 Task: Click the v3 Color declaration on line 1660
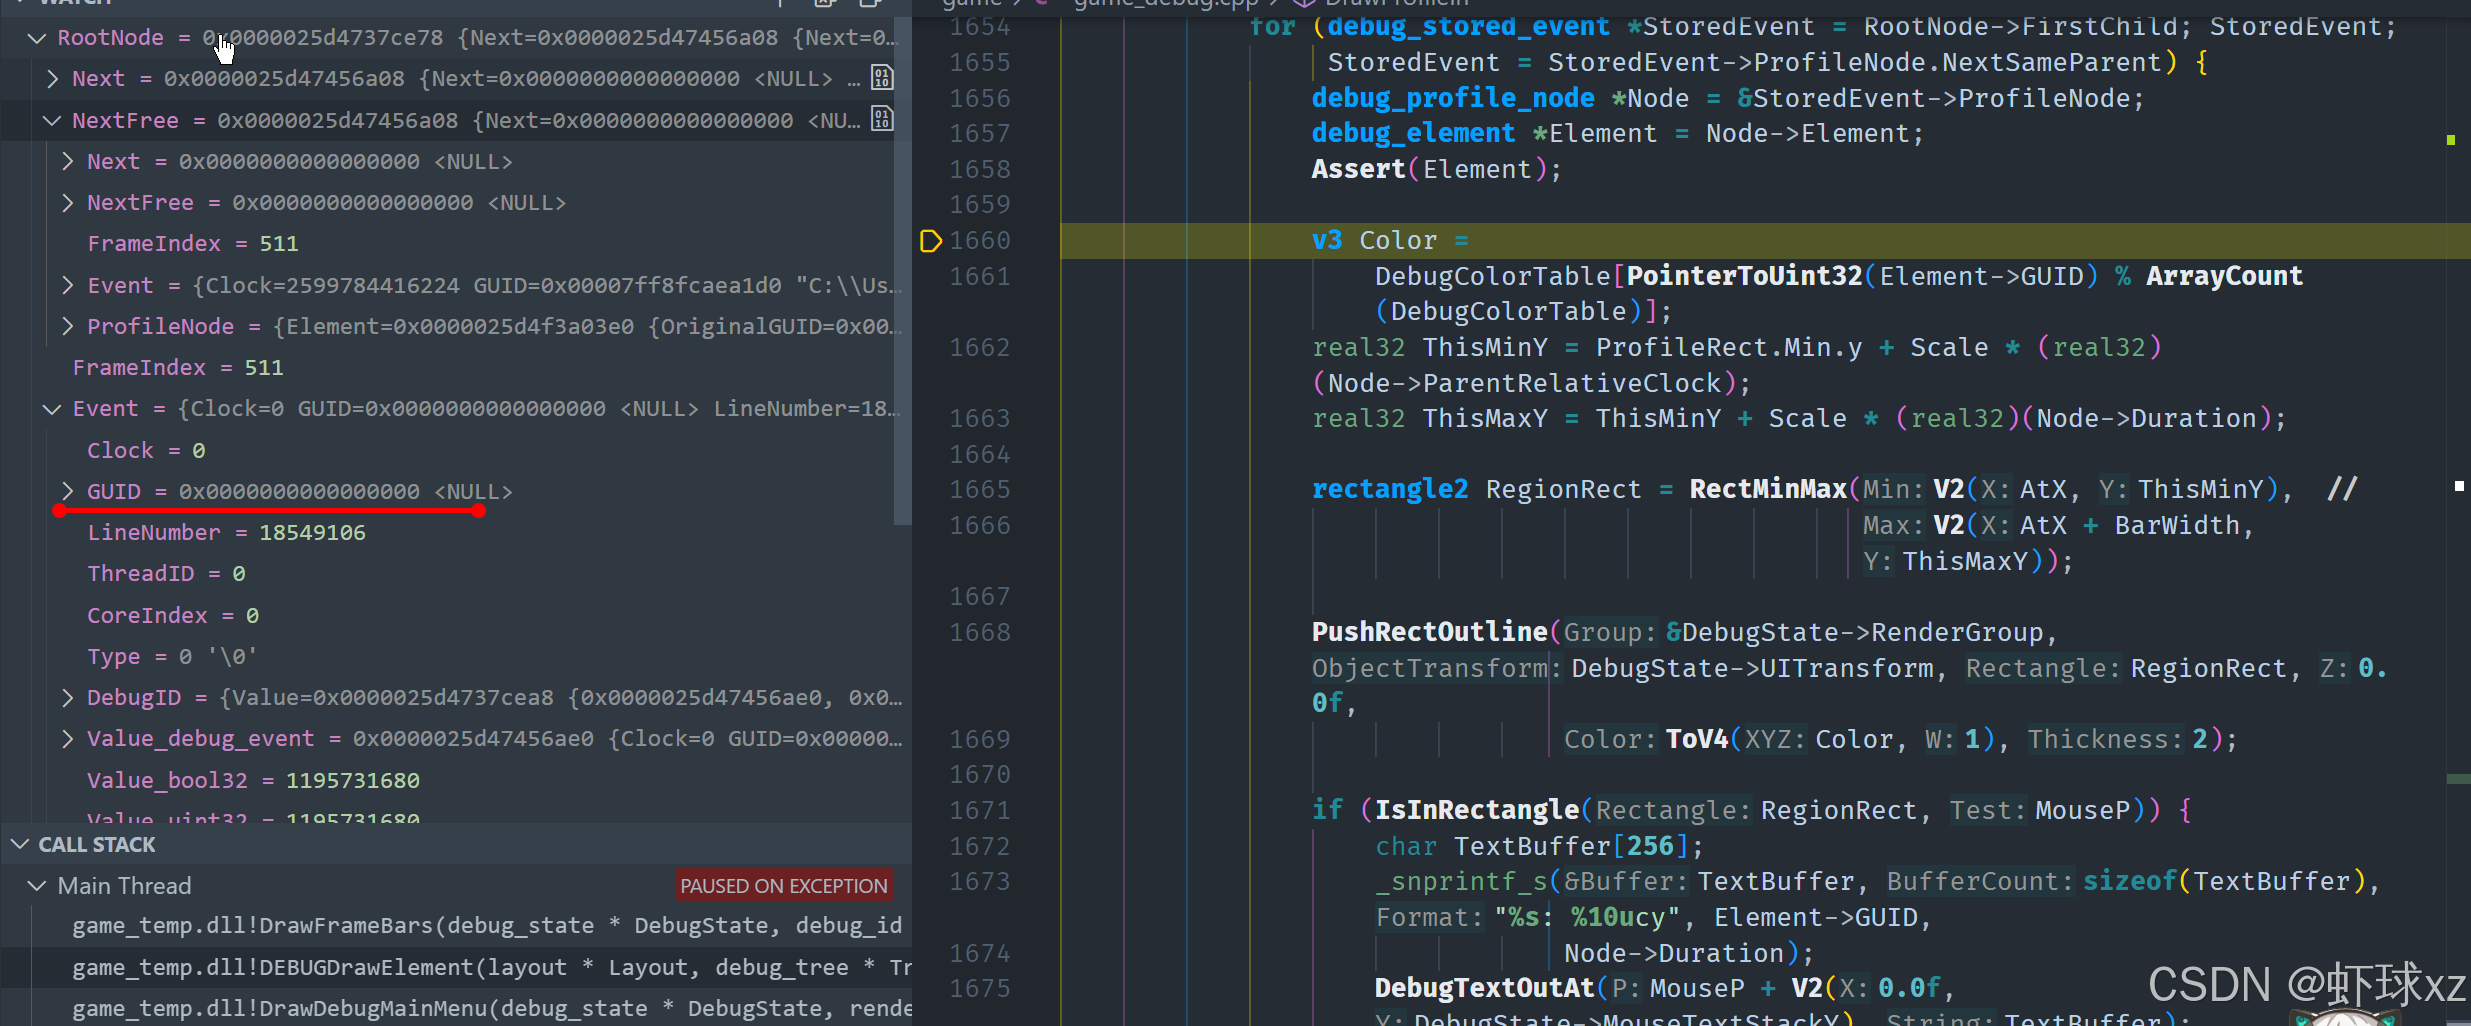1389,241
